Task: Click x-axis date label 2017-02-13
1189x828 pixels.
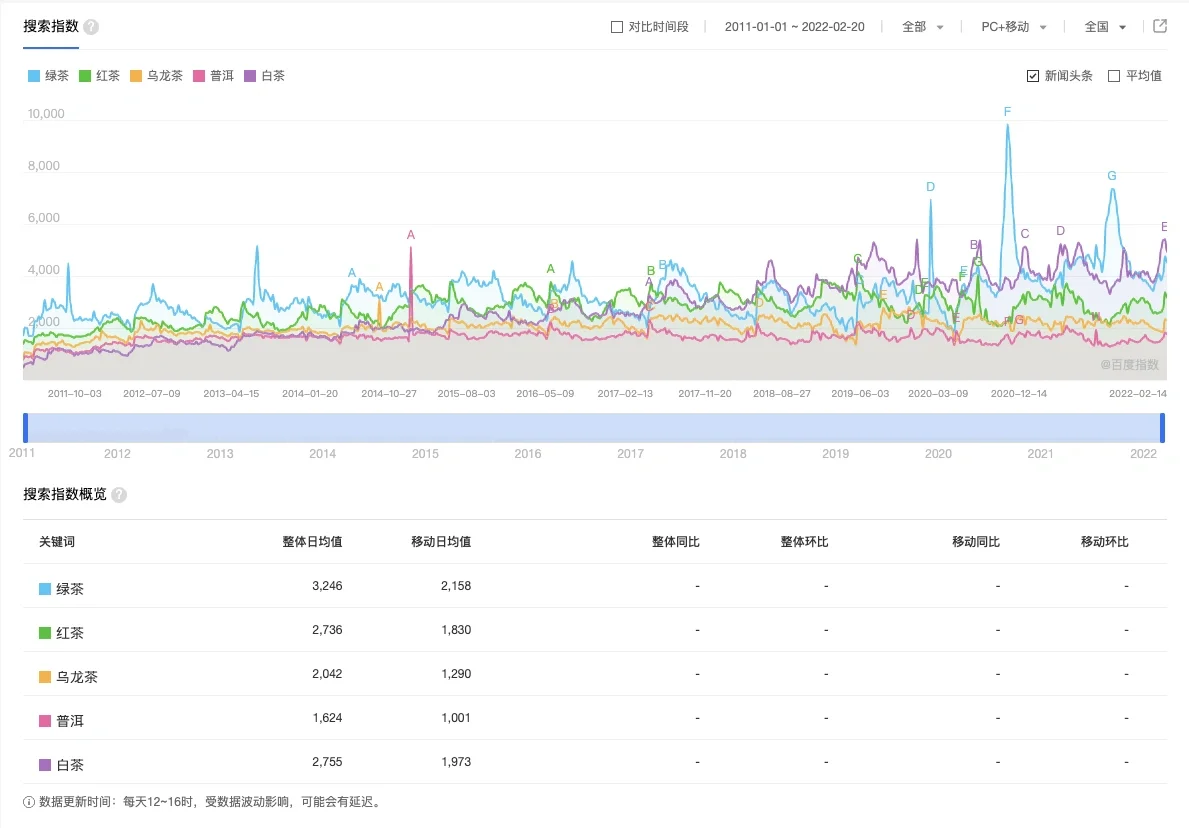Action: [625, 394]
